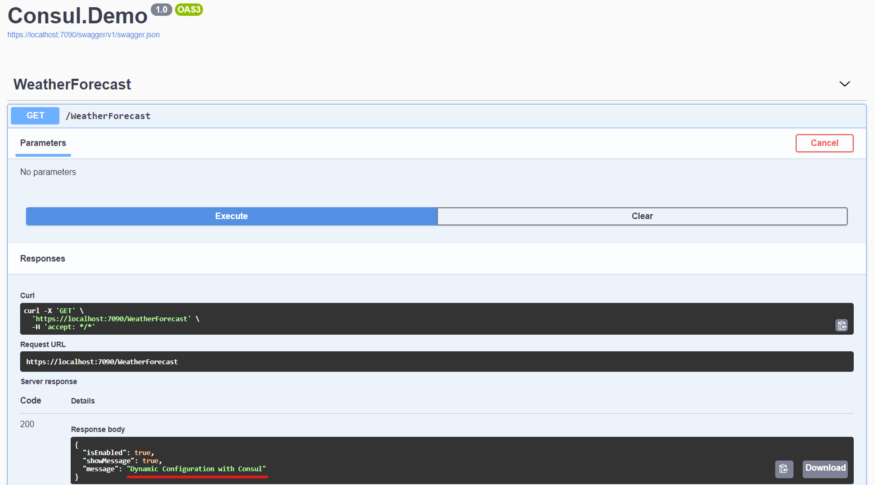Click the OAS3 badge

189,9
